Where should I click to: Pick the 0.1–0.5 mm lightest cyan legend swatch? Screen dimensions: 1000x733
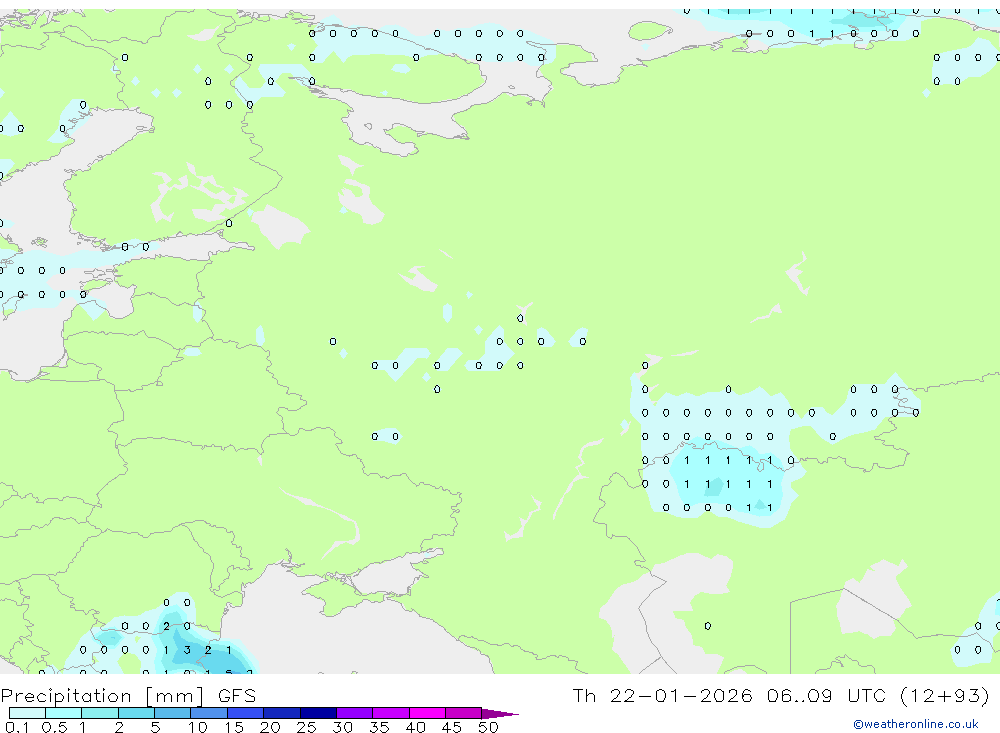pyautogui.click(x=27, y=713)
